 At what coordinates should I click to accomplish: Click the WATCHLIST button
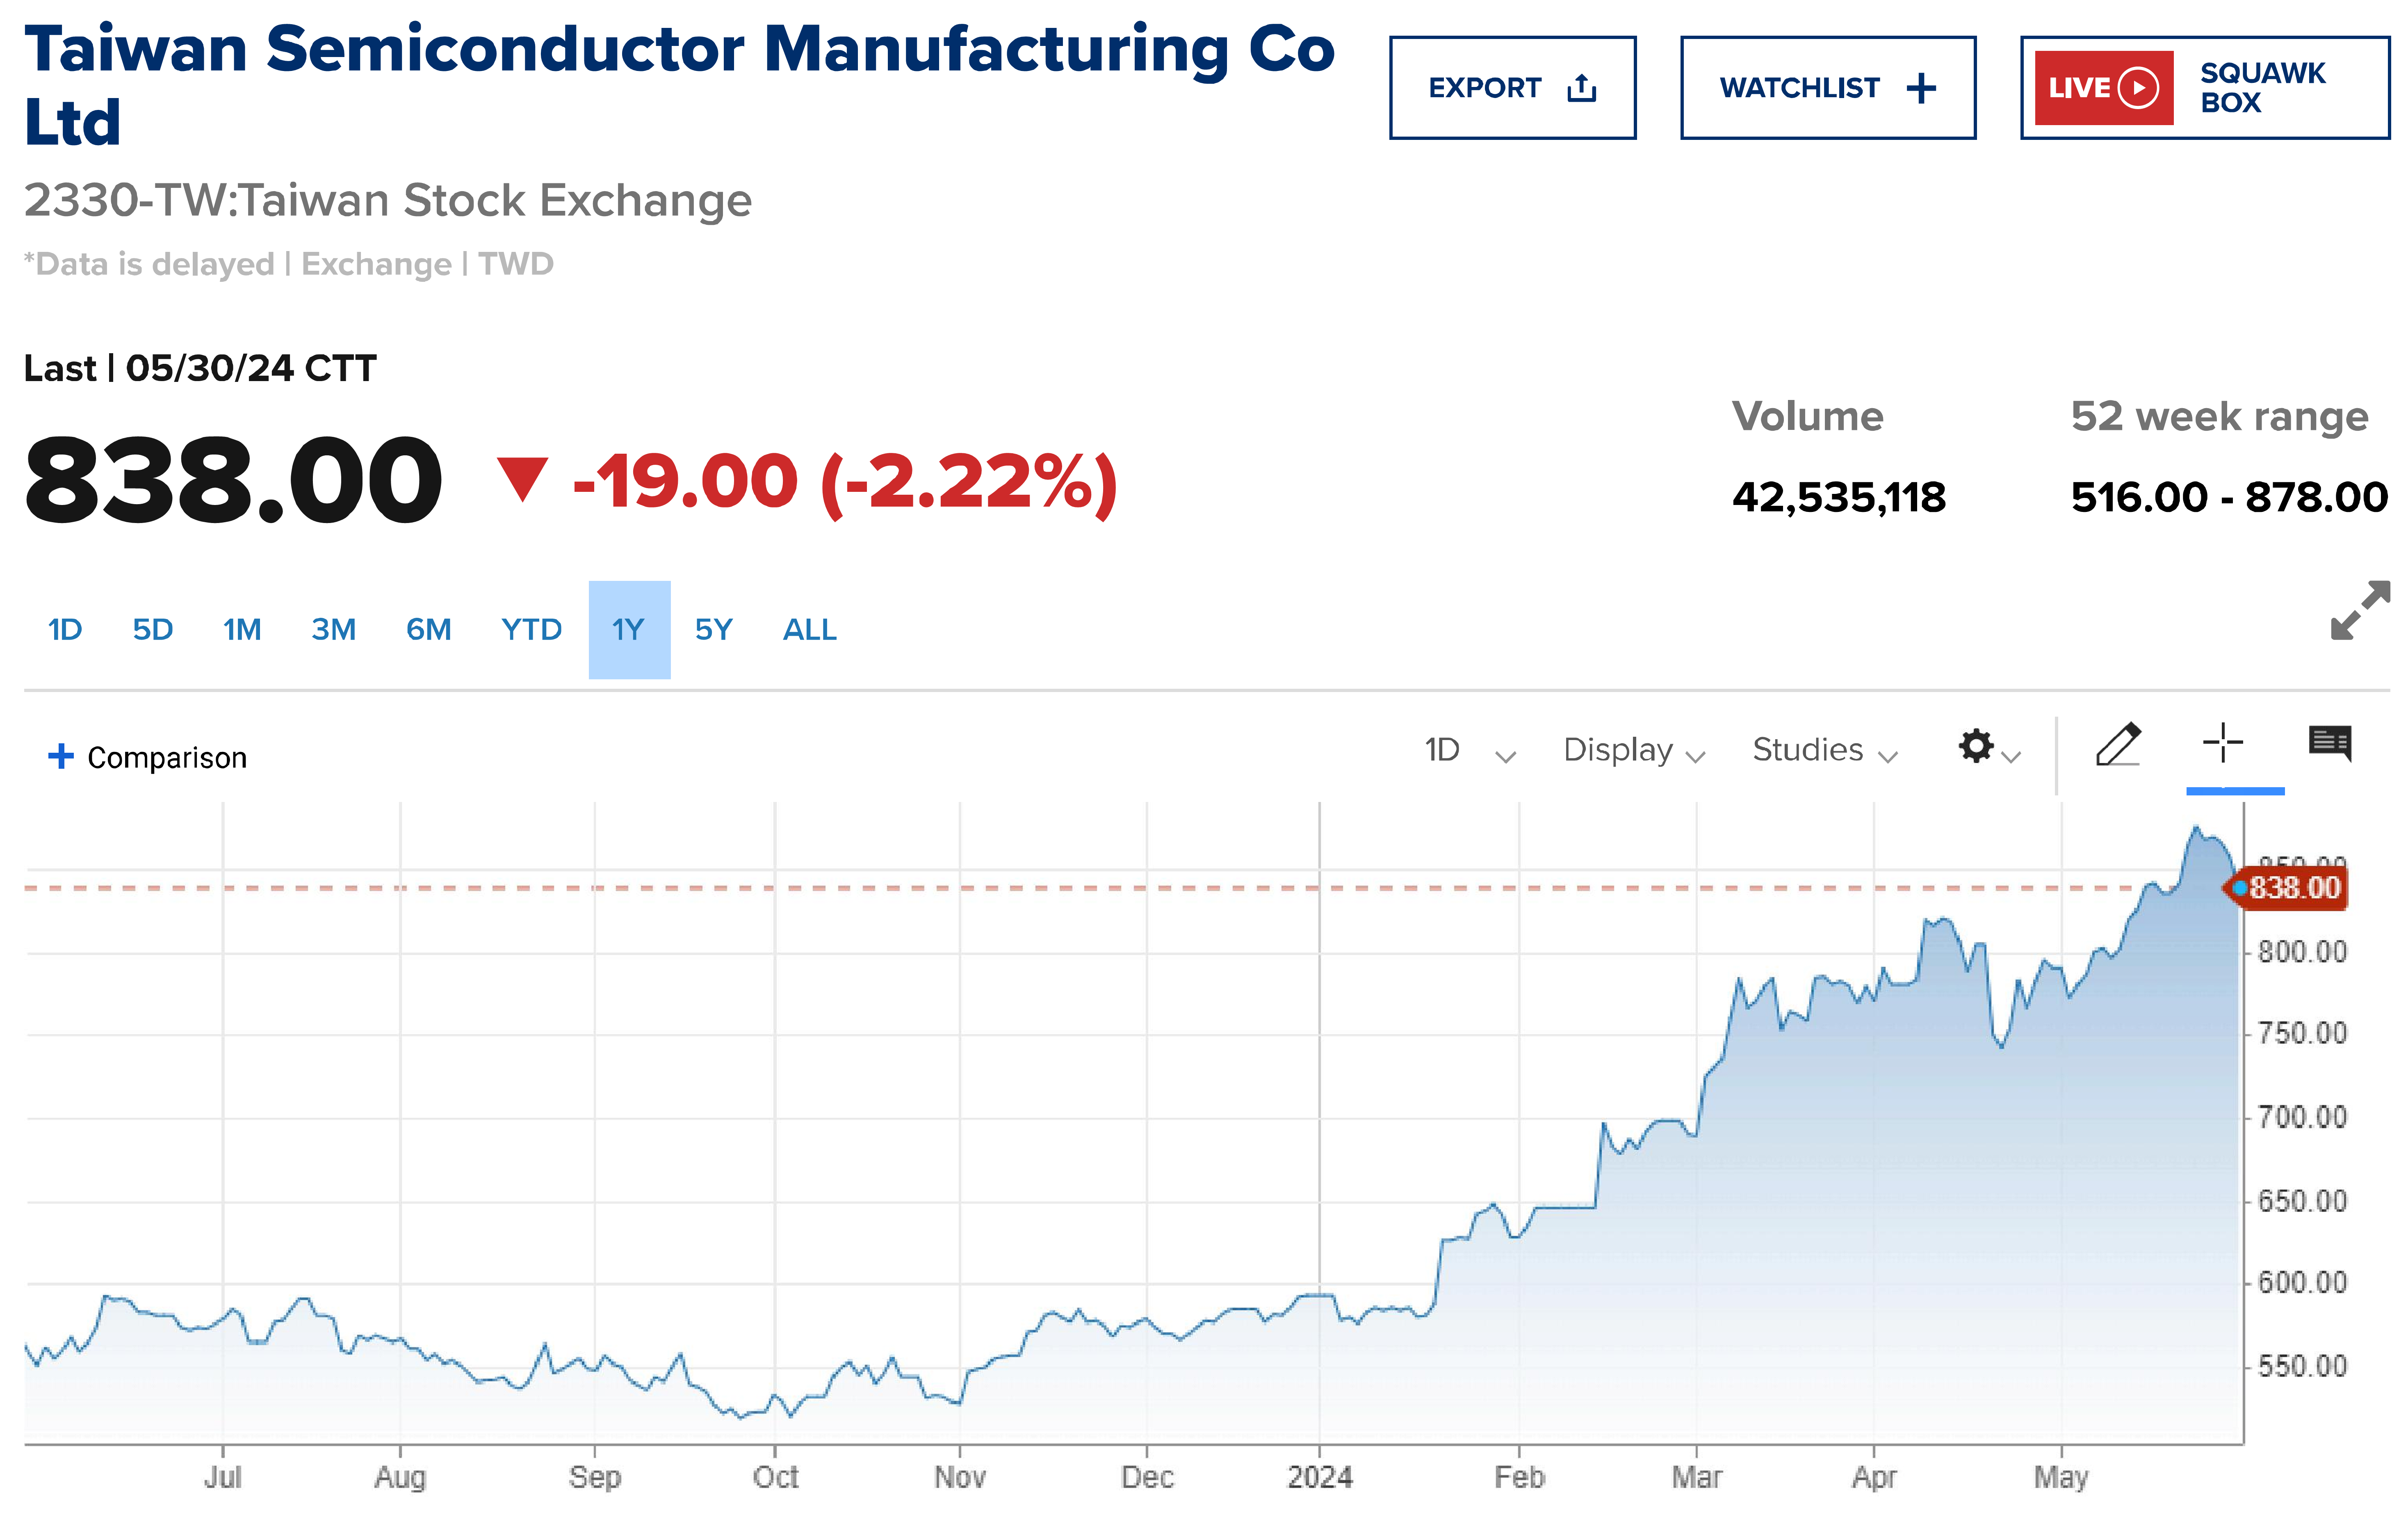pyautogui.click(x=1827, y=88)
